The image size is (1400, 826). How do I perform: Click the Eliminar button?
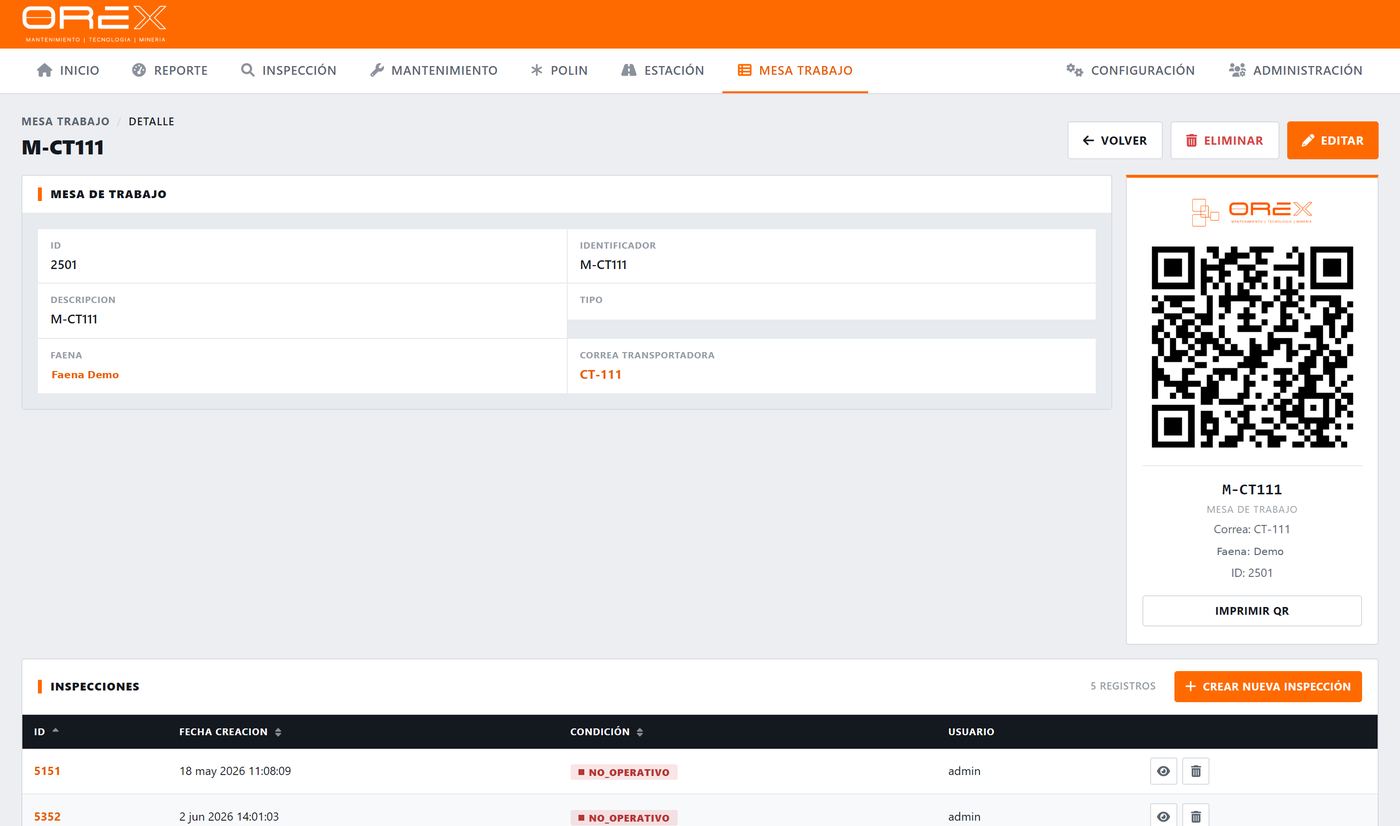click(1224, 140)
